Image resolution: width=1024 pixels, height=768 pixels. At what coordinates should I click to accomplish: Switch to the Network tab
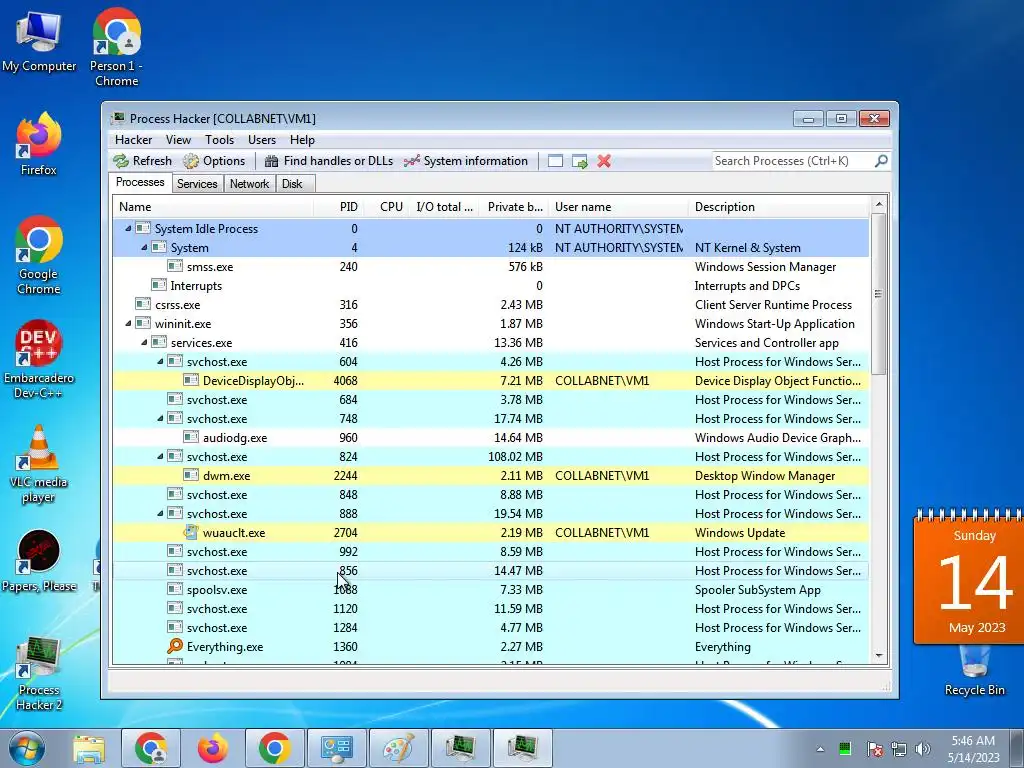point(249,184)
